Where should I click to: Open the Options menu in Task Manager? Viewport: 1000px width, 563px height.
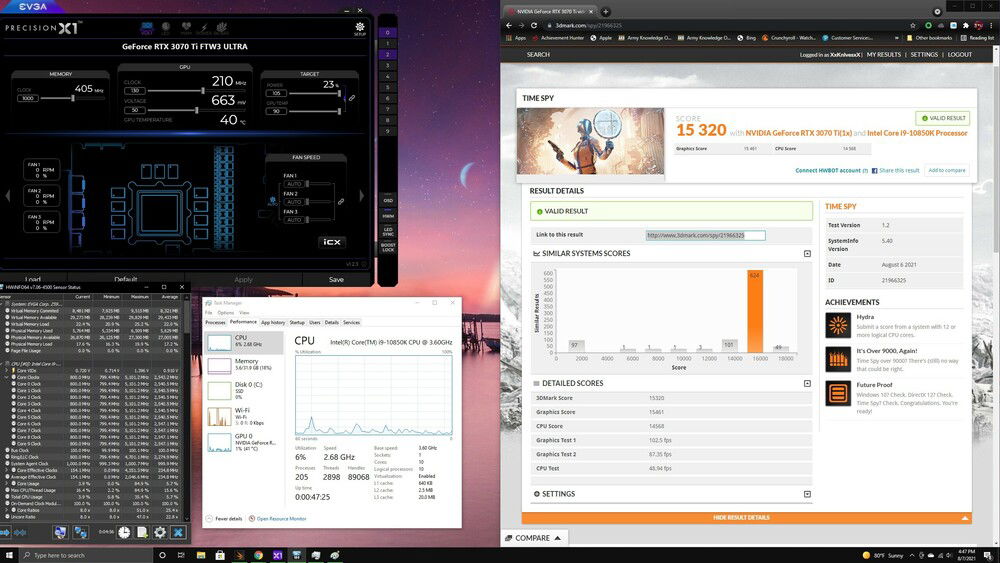[226, 312]
